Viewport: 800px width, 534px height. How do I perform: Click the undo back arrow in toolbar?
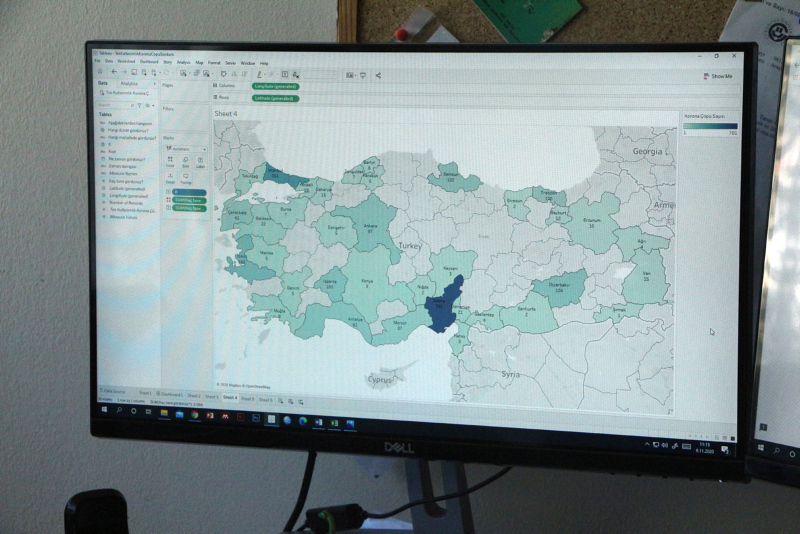click(113, 73)
